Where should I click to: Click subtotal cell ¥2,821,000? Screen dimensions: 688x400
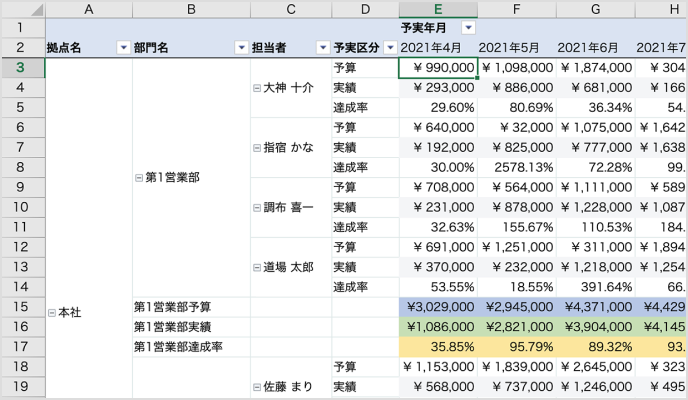coord(517,327)
